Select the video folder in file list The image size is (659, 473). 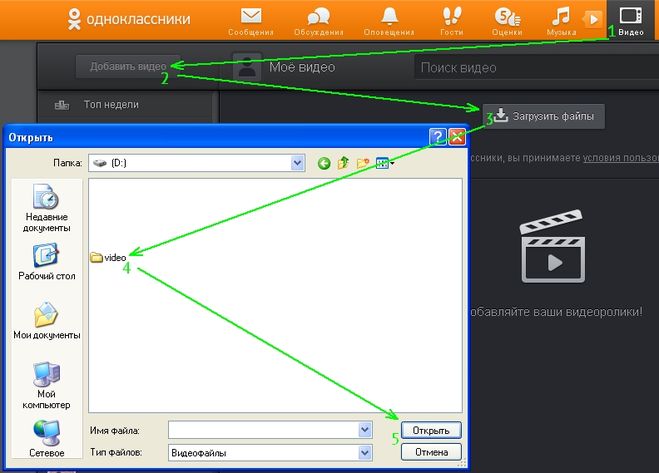108,257
